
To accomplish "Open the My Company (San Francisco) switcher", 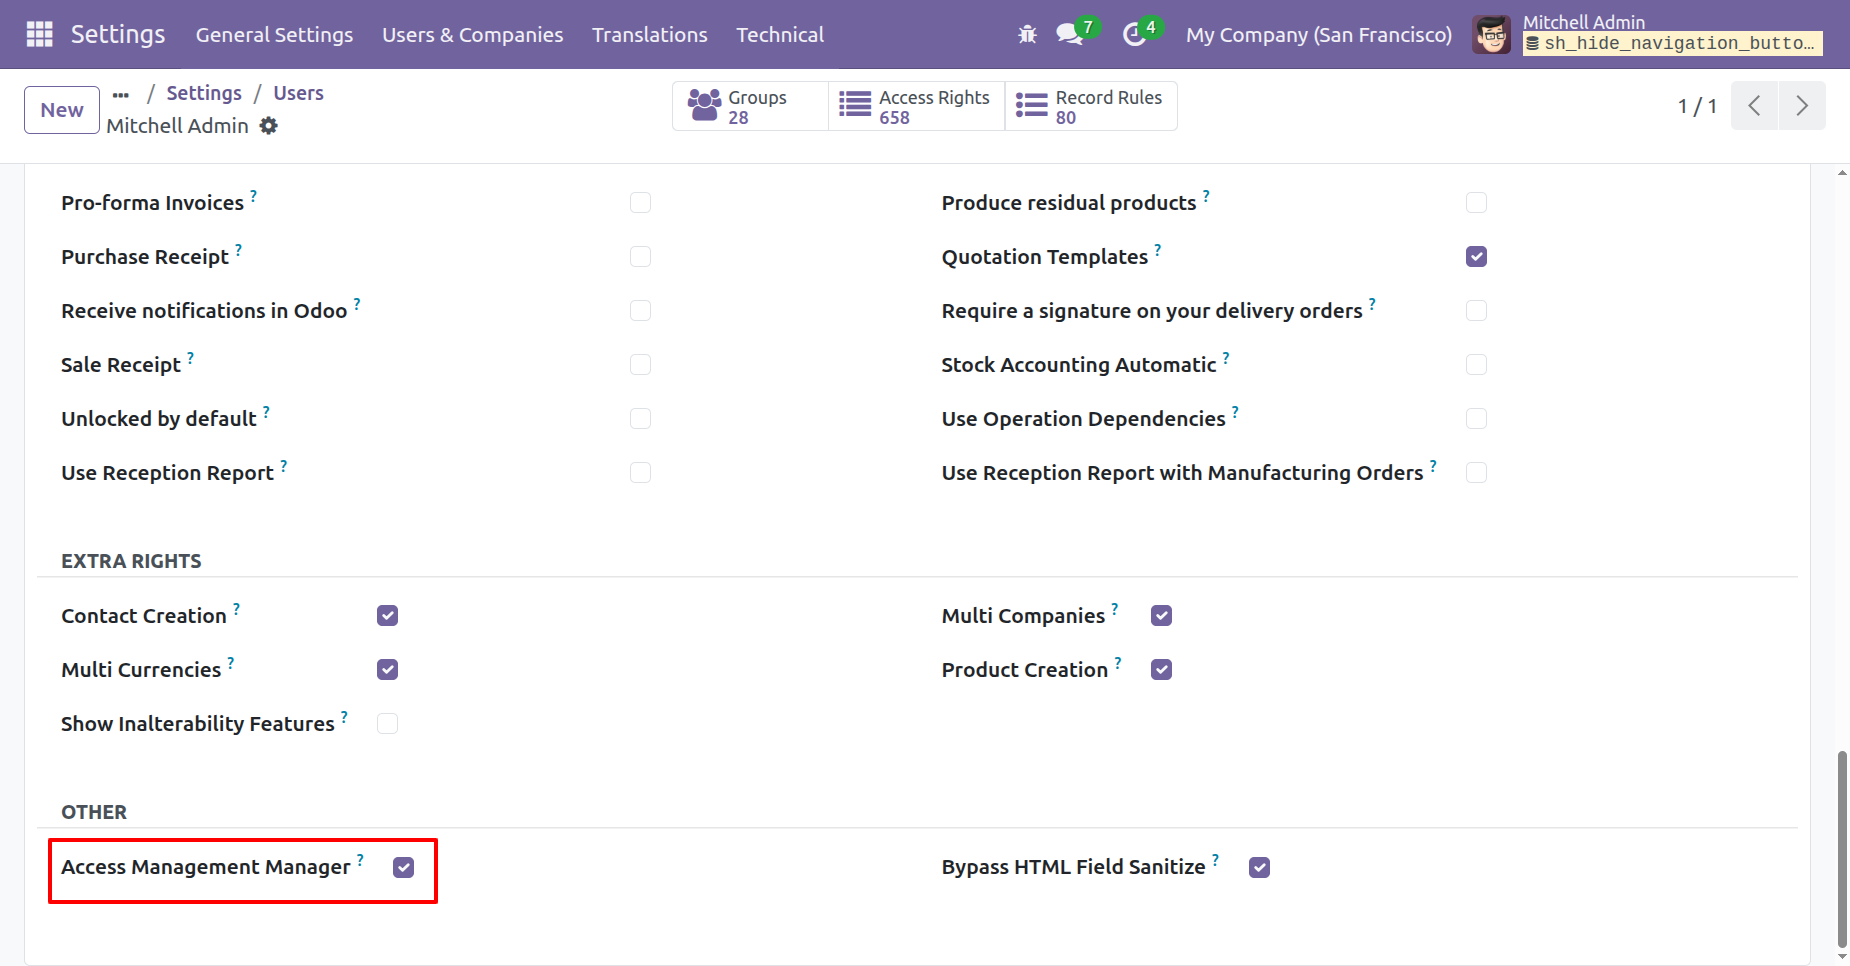I will (1318, 35).
